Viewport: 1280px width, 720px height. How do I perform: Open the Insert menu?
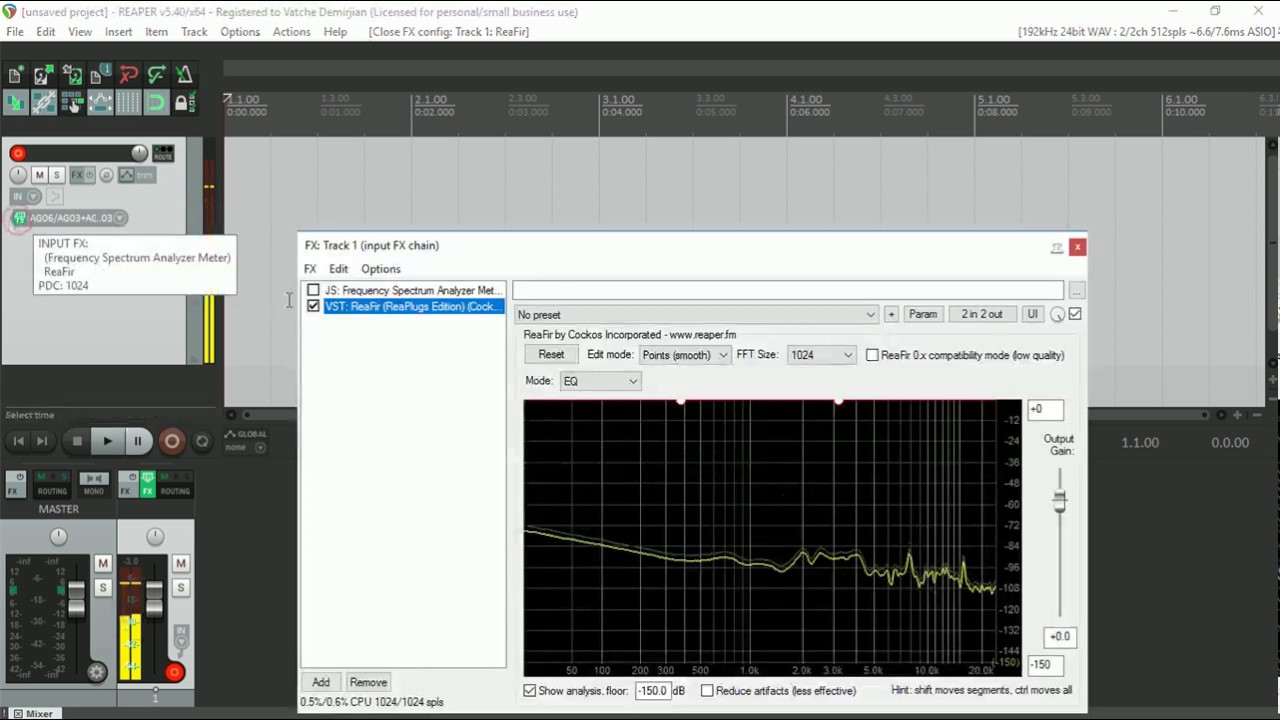point(118,32)
